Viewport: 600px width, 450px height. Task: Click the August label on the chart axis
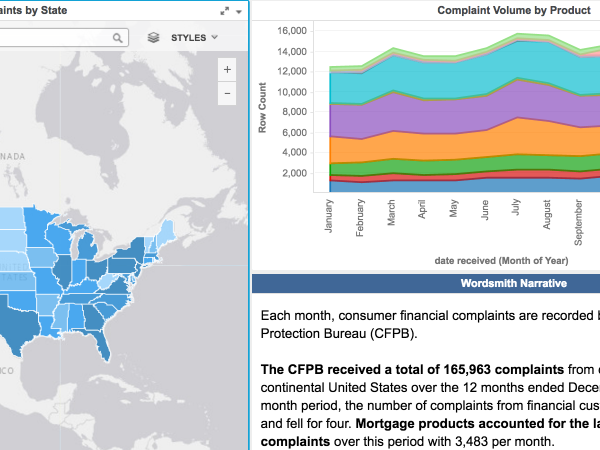pos(547,214)
